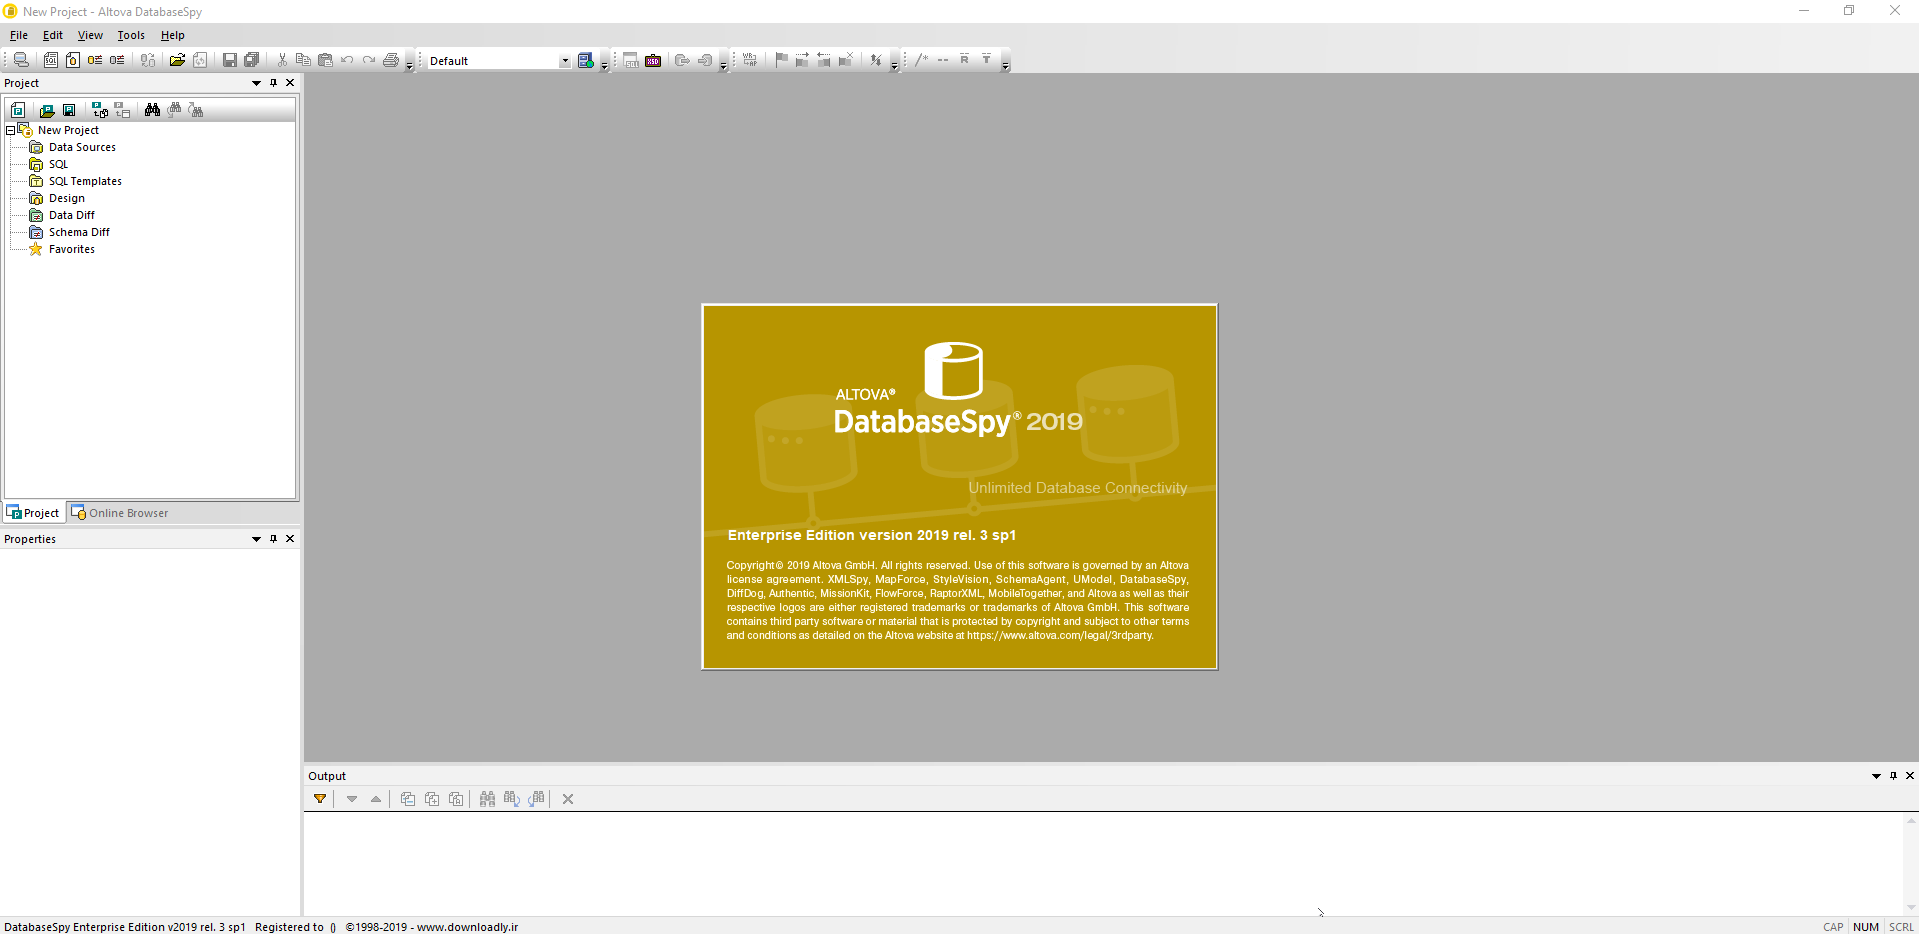Click the Previous up-arrow in Output toolbar
Image resolution: width=1919 pixels, height=934 pixels.
(x=376, y=798)
